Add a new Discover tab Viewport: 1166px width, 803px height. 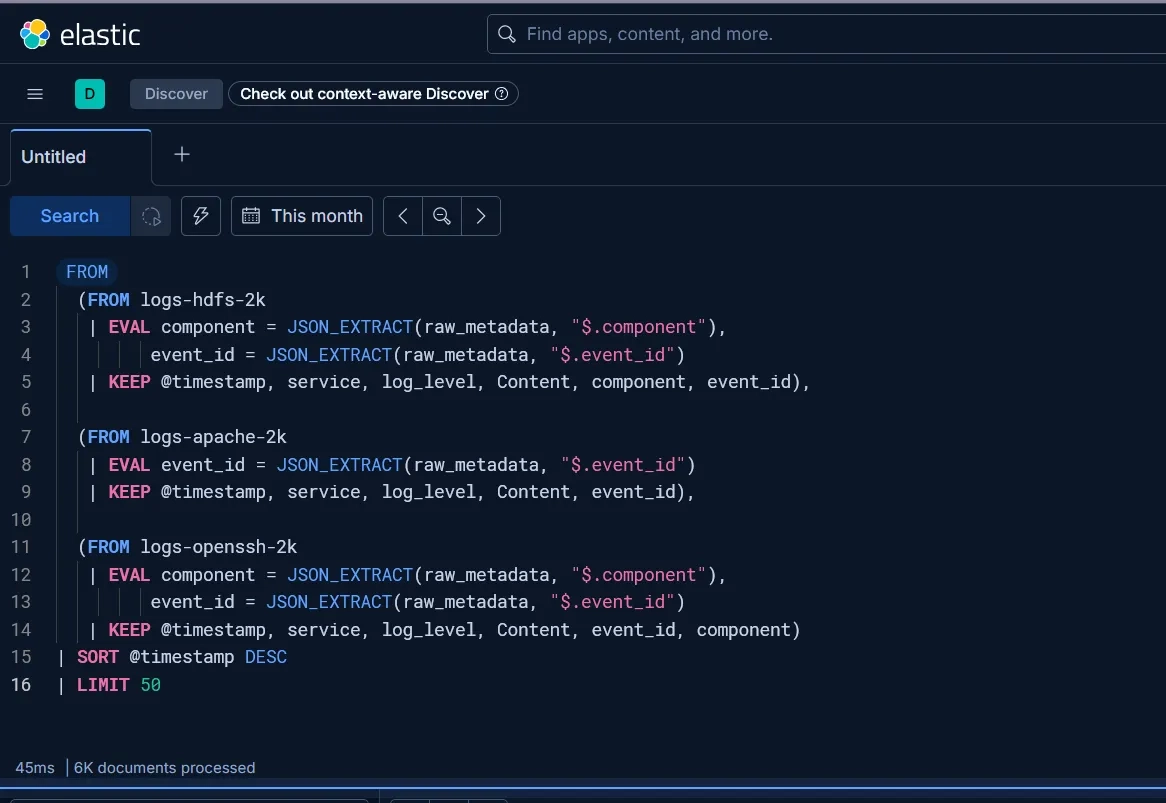tap(182, 155)
